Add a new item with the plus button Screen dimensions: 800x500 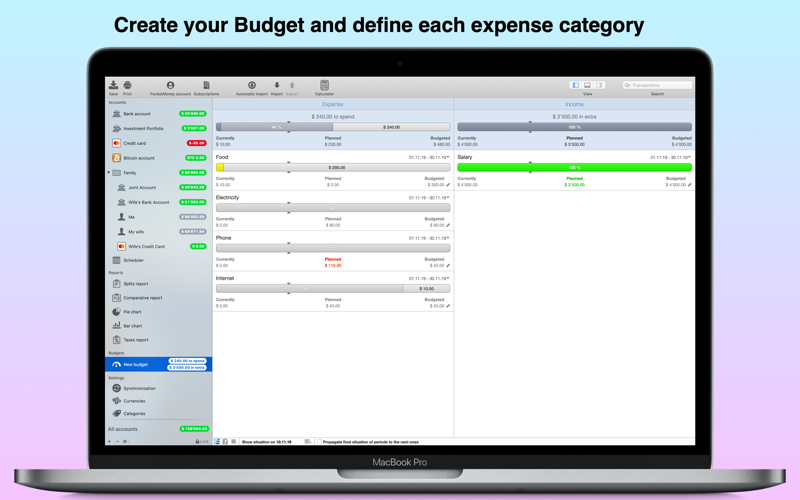109,441
